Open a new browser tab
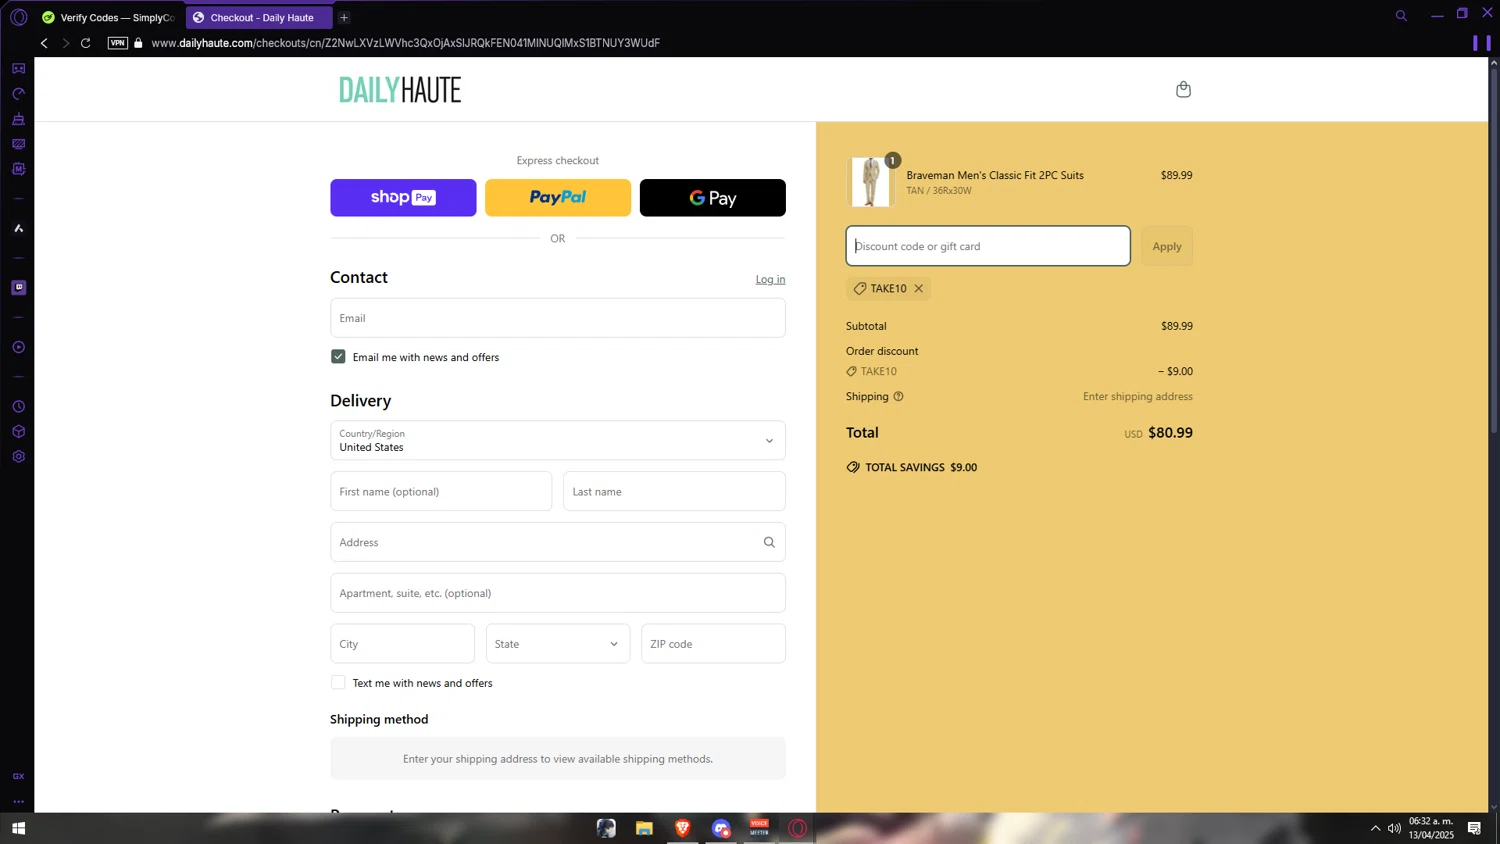The image size is (1500, 844). pos(344,17)
